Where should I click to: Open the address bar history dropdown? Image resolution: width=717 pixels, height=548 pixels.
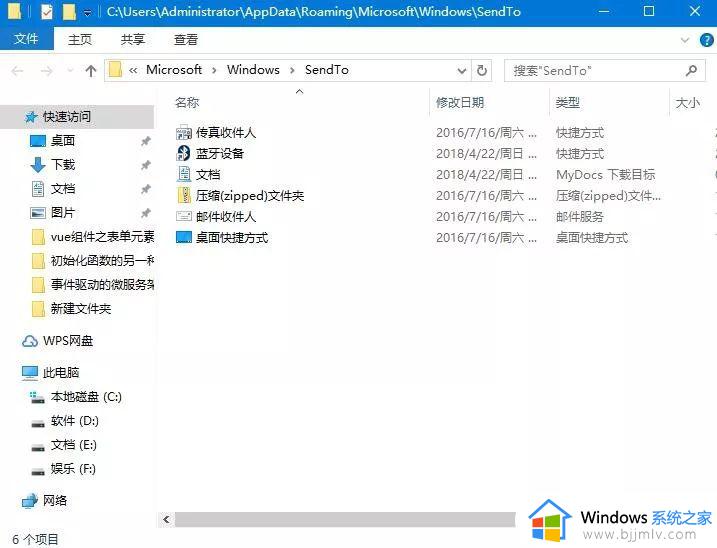462,71
